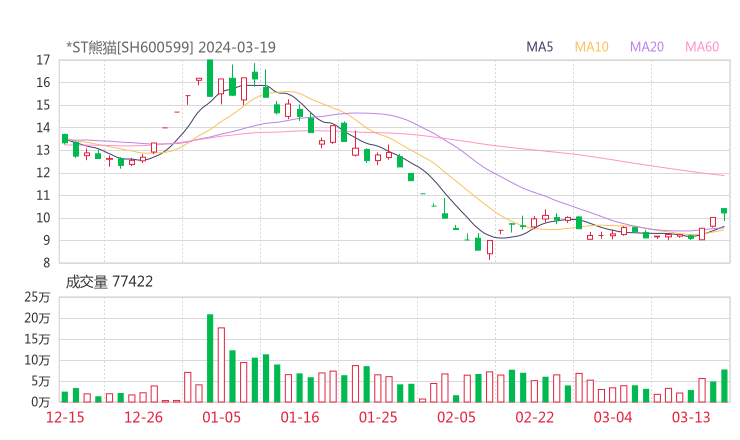Click the price axis value 10

click(x=43, y=218)
